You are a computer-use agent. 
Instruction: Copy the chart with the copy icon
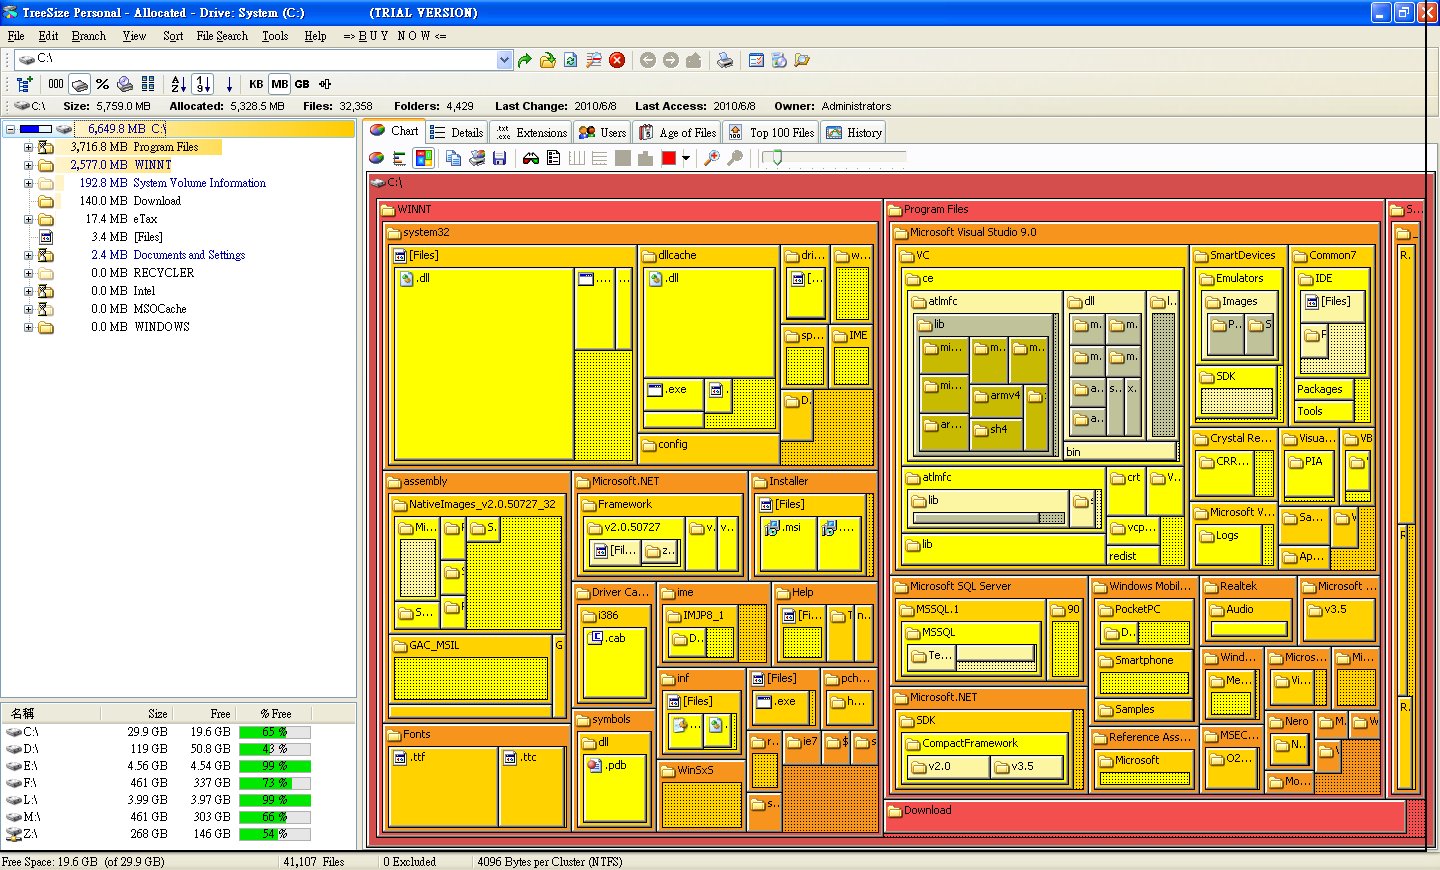(454, 158)
